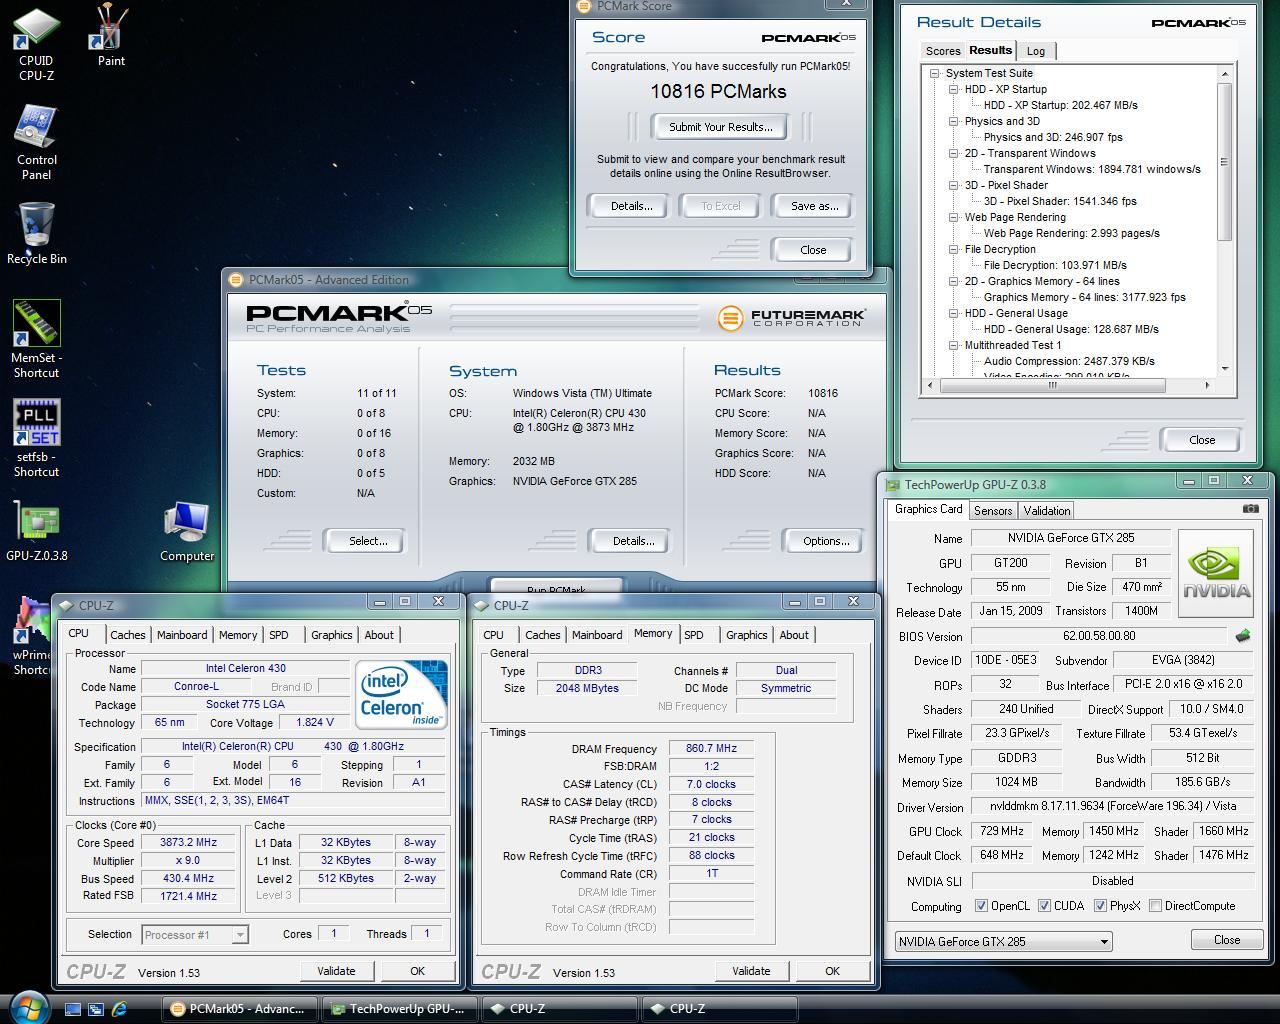The width and height of the screenshot is (1280, 1024).
Task: Open the Computer desktop icon
Action: coord(187,531)
